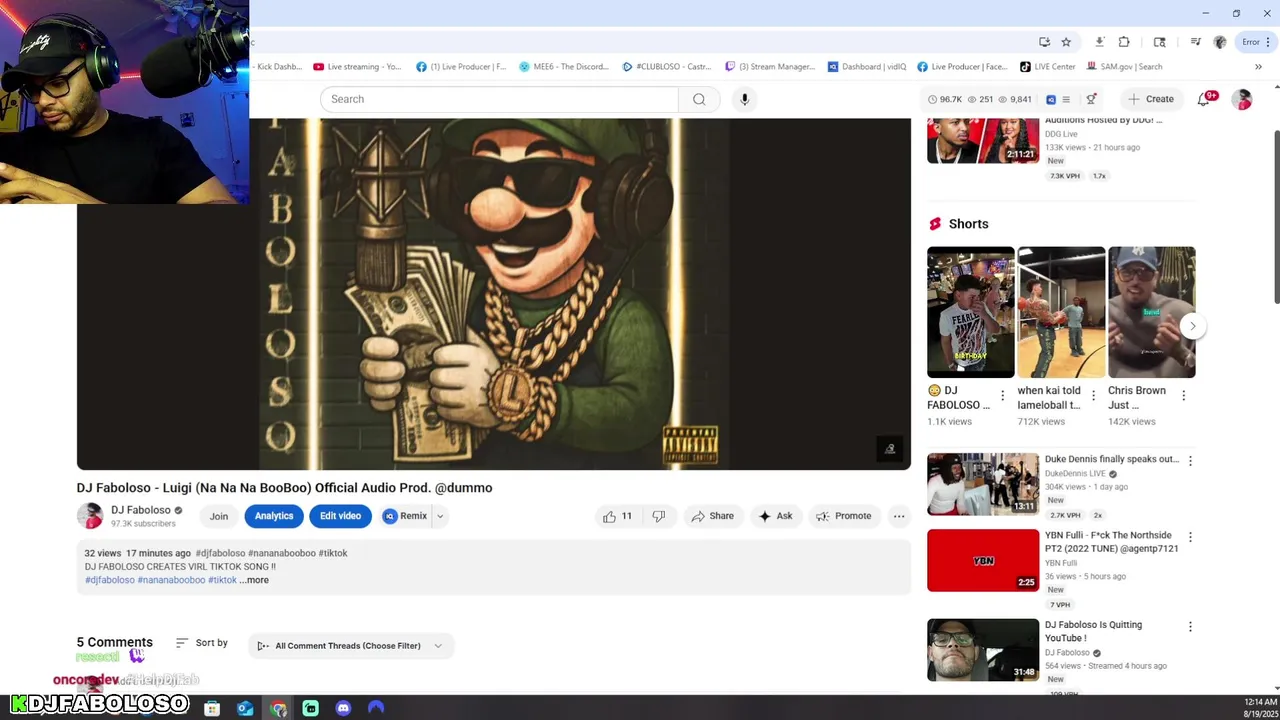Open options for Duke Dennis video
This screenshot has height=720, width=1280.
click(x=1190, y=461)
